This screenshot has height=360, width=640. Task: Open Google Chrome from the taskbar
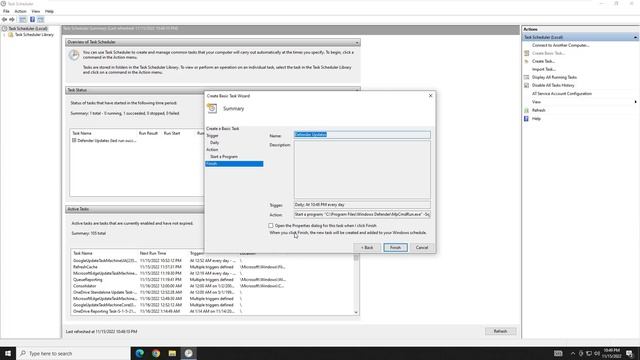(x=156, y=353)
